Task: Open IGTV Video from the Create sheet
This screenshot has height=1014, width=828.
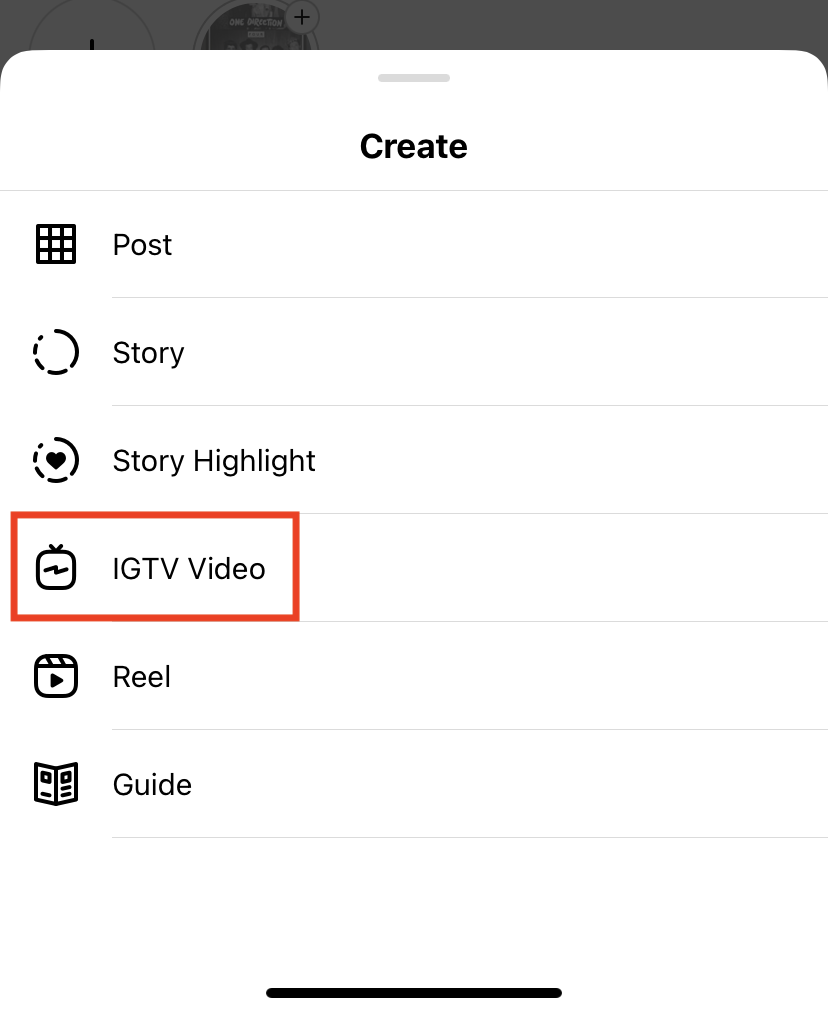Action: point(188,568)
